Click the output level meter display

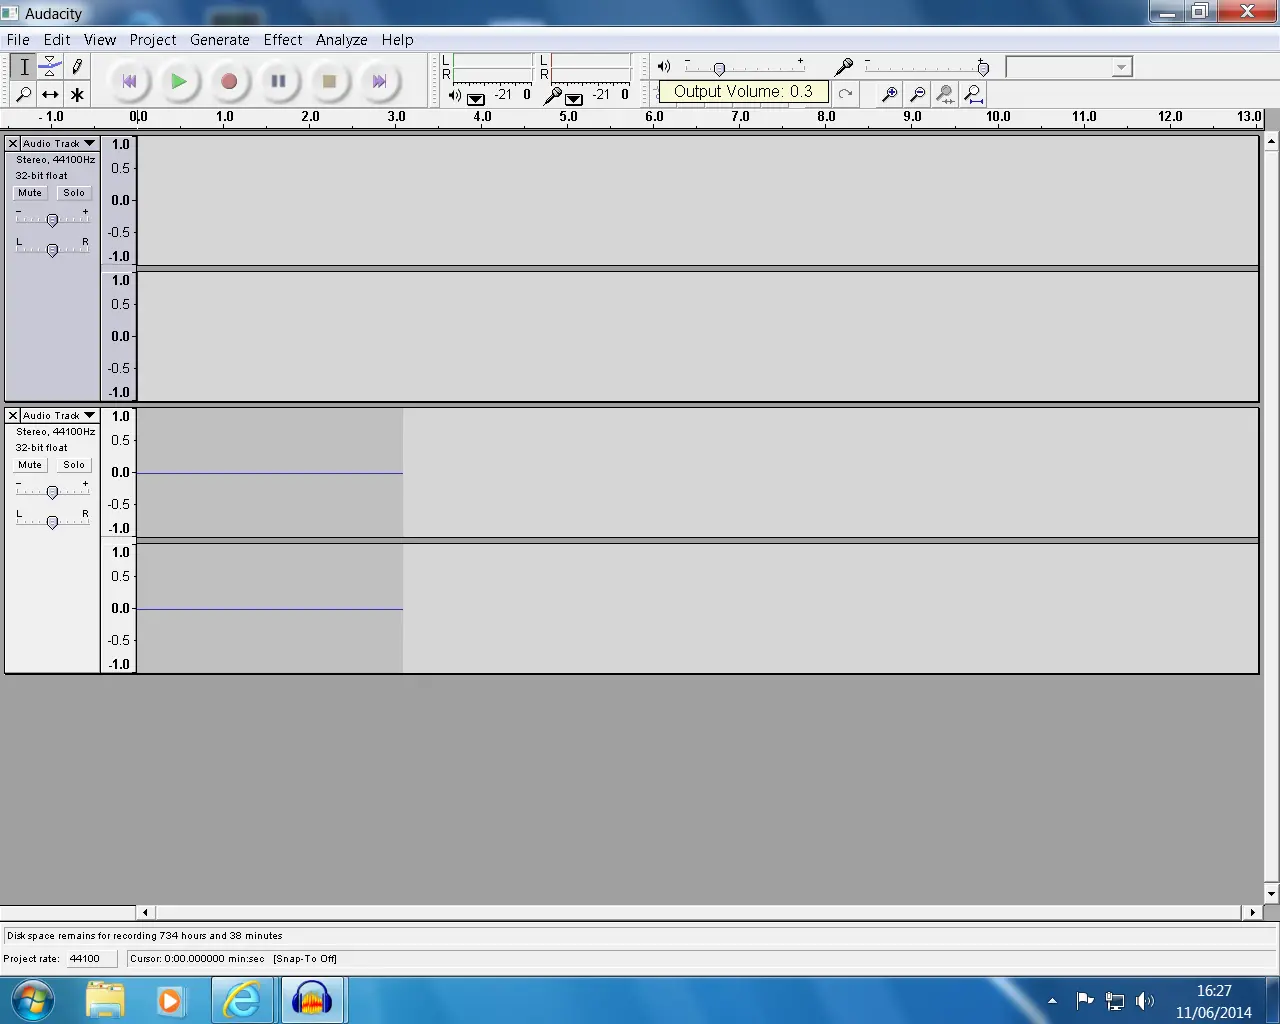(x=493, y=68)
